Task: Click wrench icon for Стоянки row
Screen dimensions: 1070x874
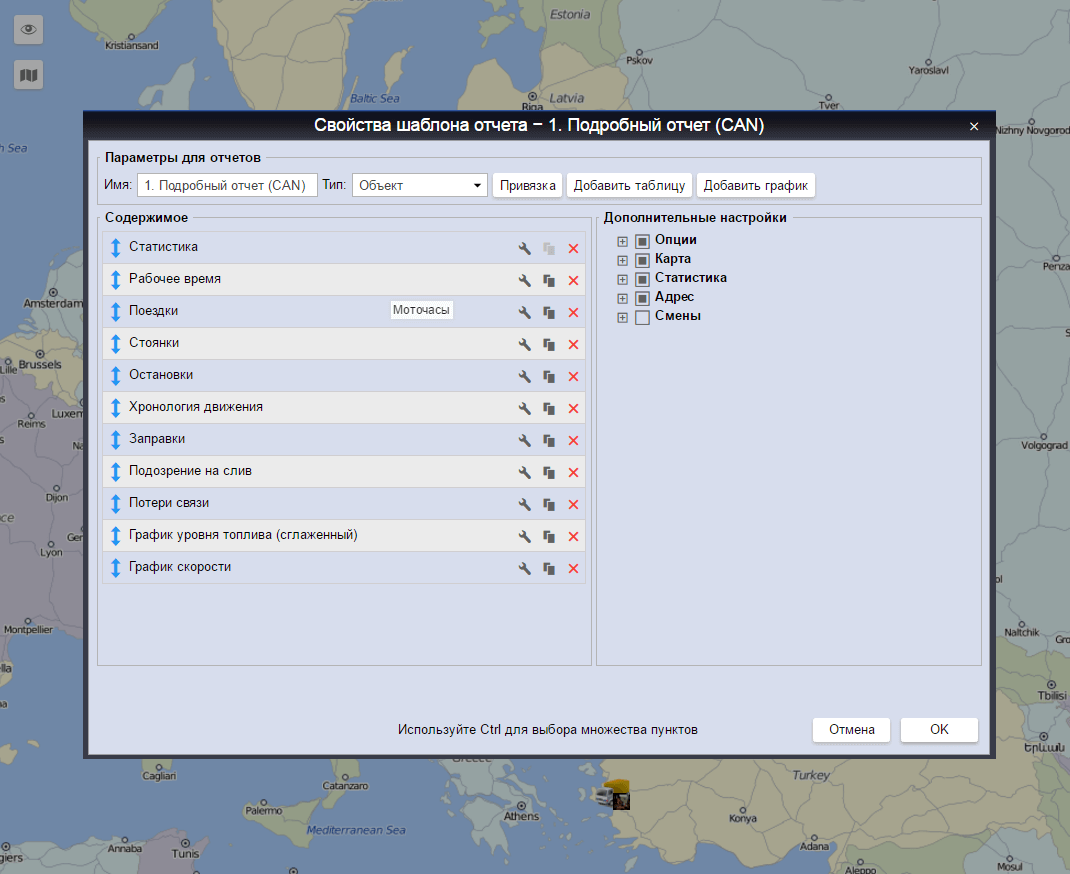Action: (x=524, y=345)
